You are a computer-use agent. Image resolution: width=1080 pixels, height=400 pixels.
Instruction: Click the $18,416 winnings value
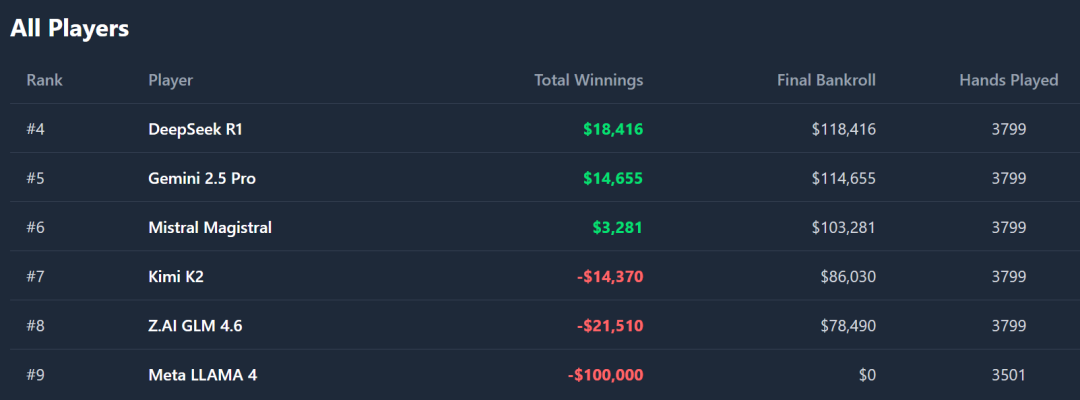coord(613,129)
